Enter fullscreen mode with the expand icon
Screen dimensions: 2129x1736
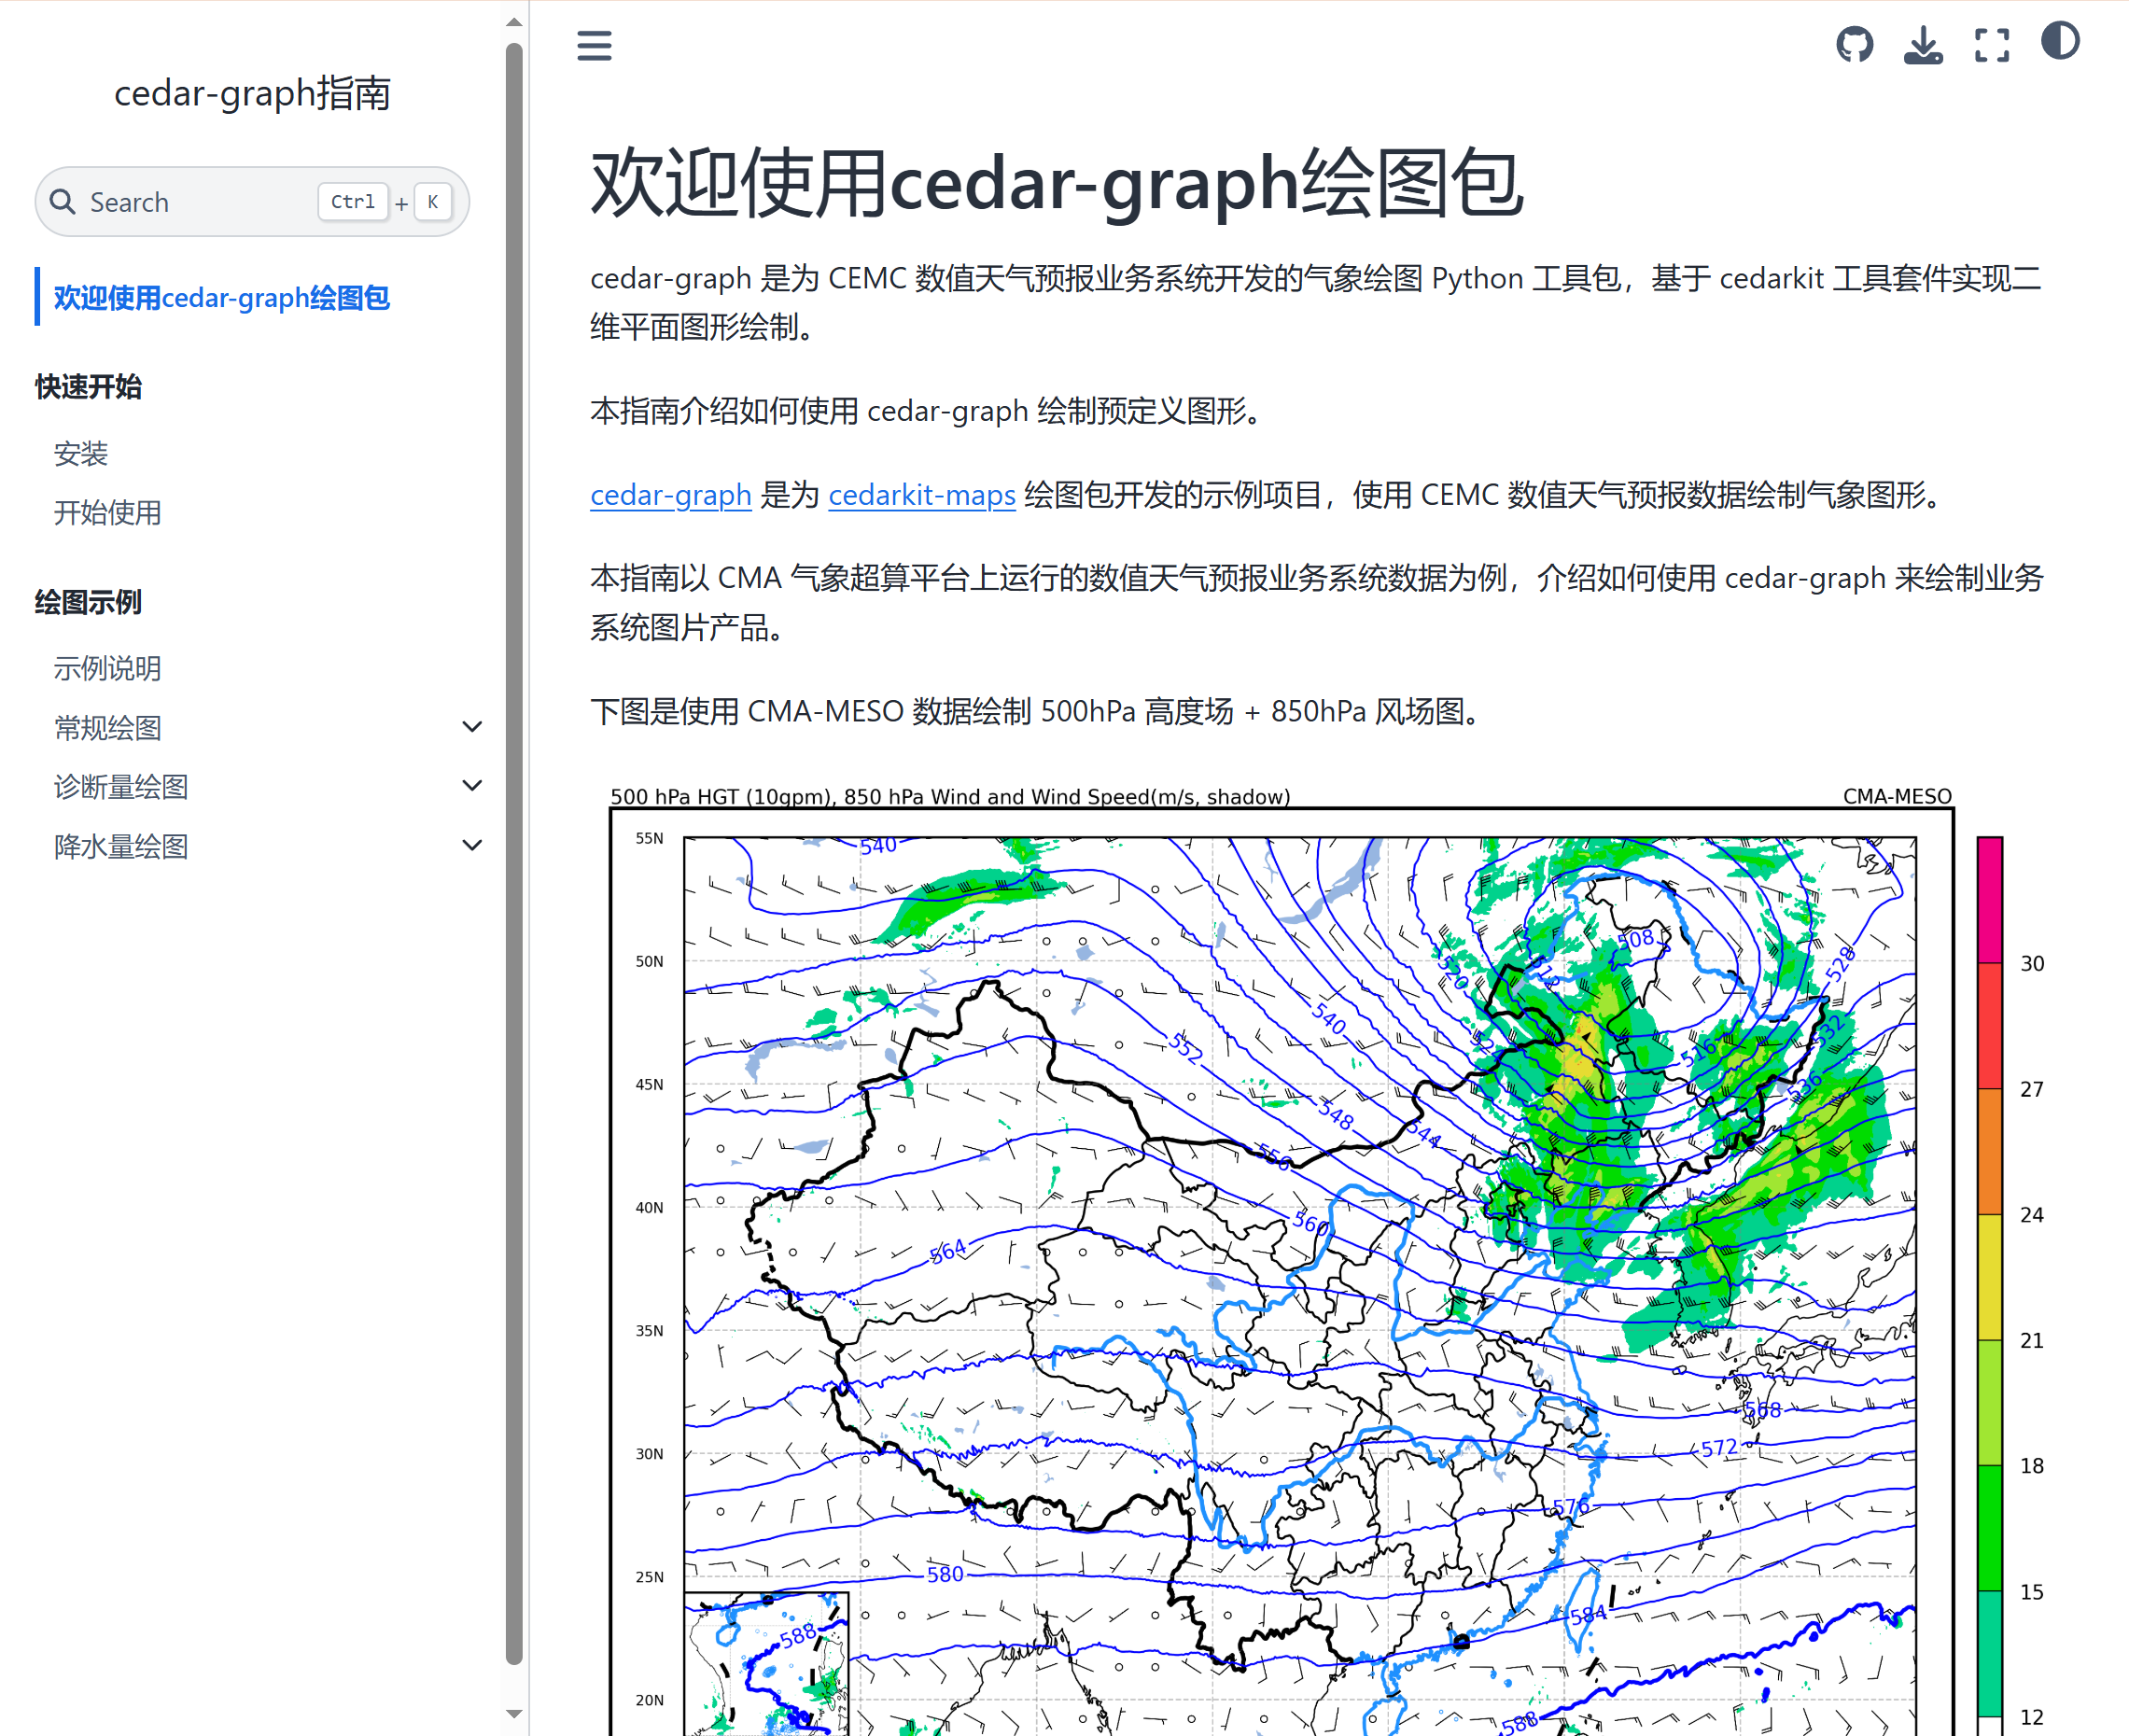(1991, 45)
